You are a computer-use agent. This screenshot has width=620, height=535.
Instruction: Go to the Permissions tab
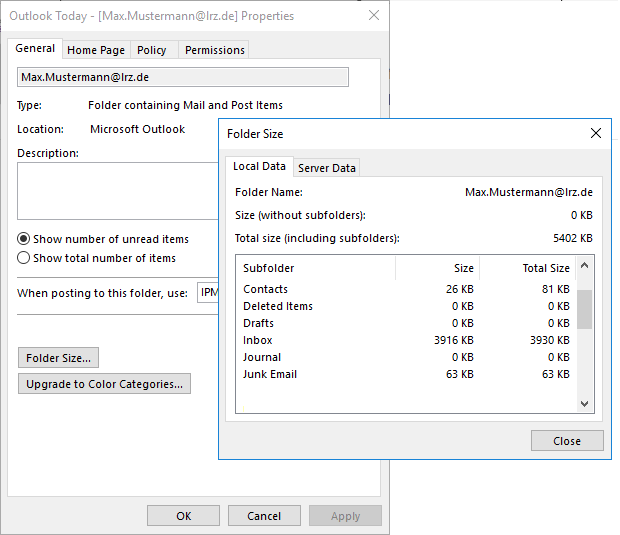(x=214, y=50)
